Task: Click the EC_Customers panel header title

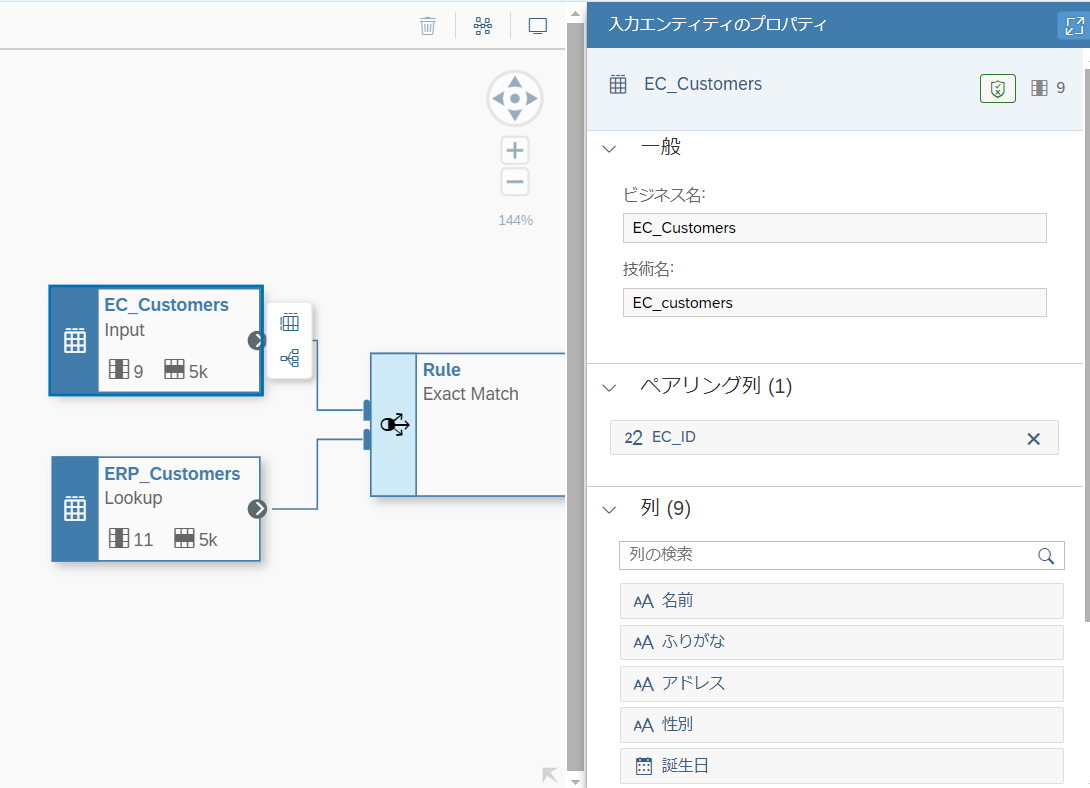Action: pyautogui.click(x=703, y=84)
